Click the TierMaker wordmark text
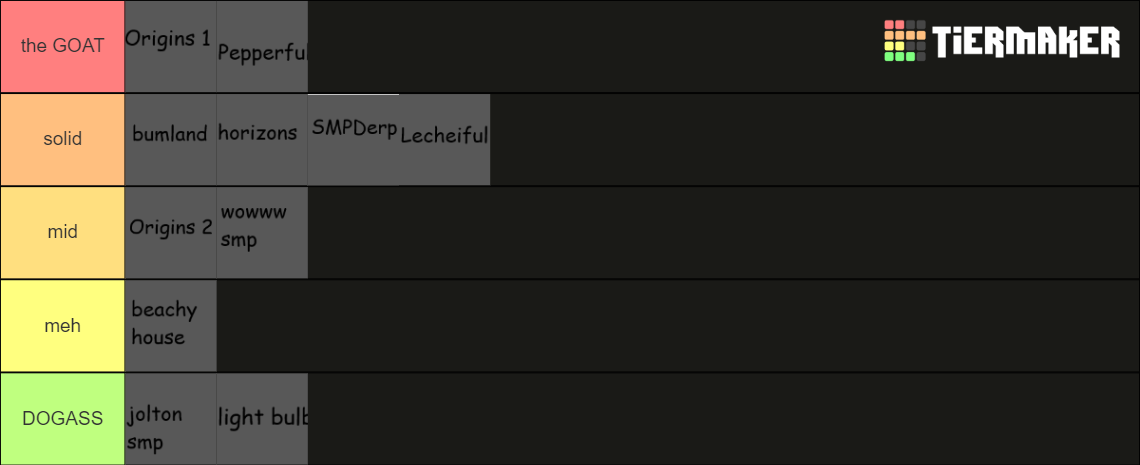1140x465 pixels. point(1026,42)
